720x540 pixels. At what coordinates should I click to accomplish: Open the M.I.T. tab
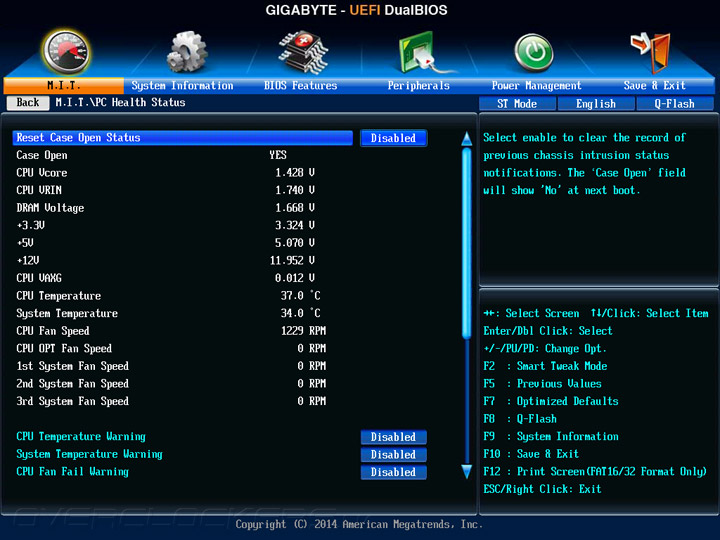64,85
